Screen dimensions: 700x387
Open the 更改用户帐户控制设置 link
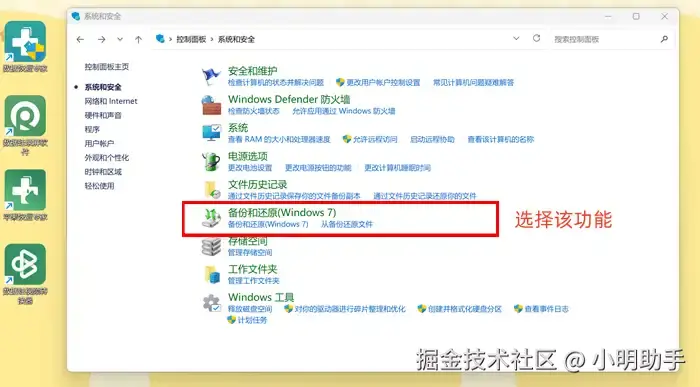click(x=383, y=83)
